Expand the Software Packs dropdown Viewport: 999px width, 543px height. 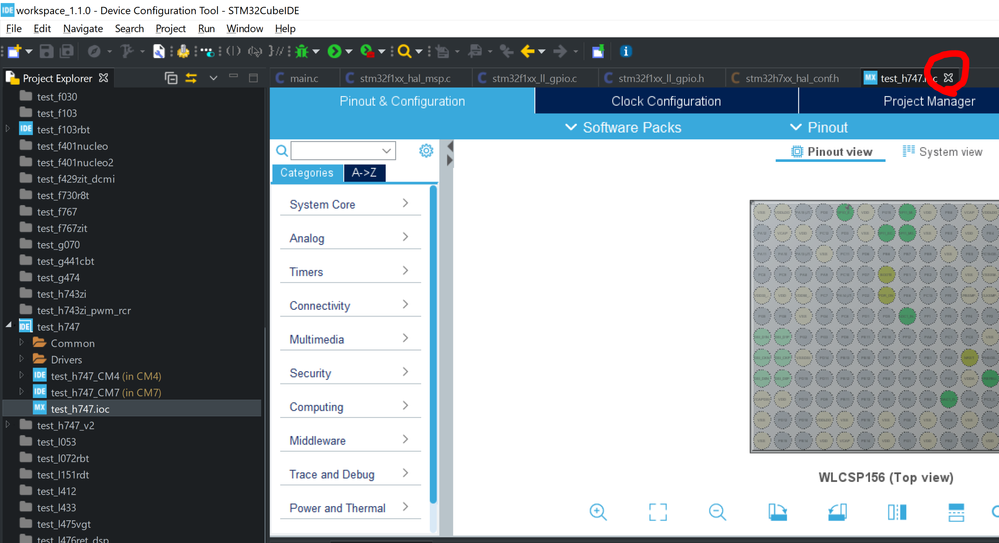click(623, 127)
